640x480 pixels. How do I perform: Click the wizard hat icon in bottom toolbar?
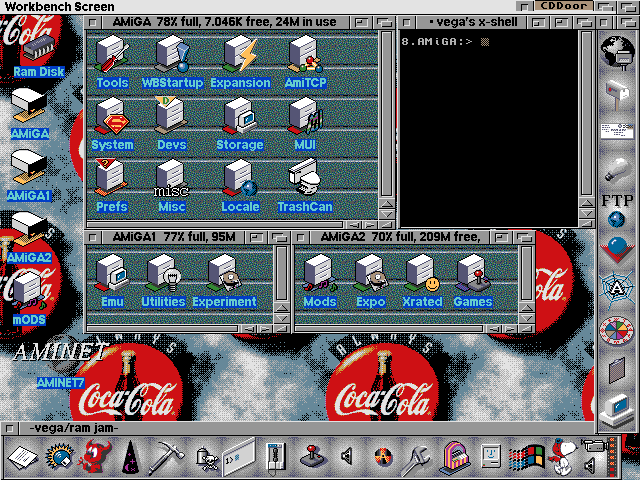[x=131, y=457]
